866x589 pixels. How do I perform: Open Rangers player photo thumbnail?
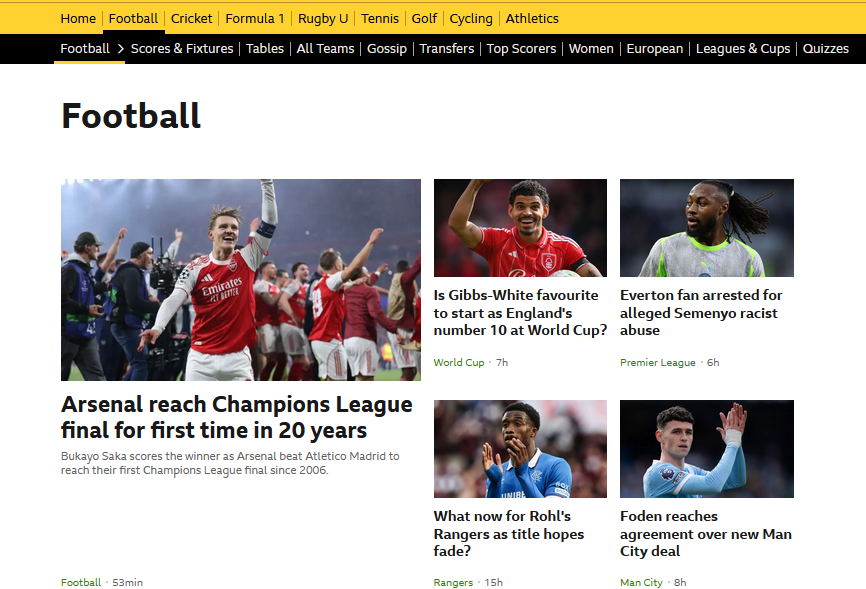point(520,449)
